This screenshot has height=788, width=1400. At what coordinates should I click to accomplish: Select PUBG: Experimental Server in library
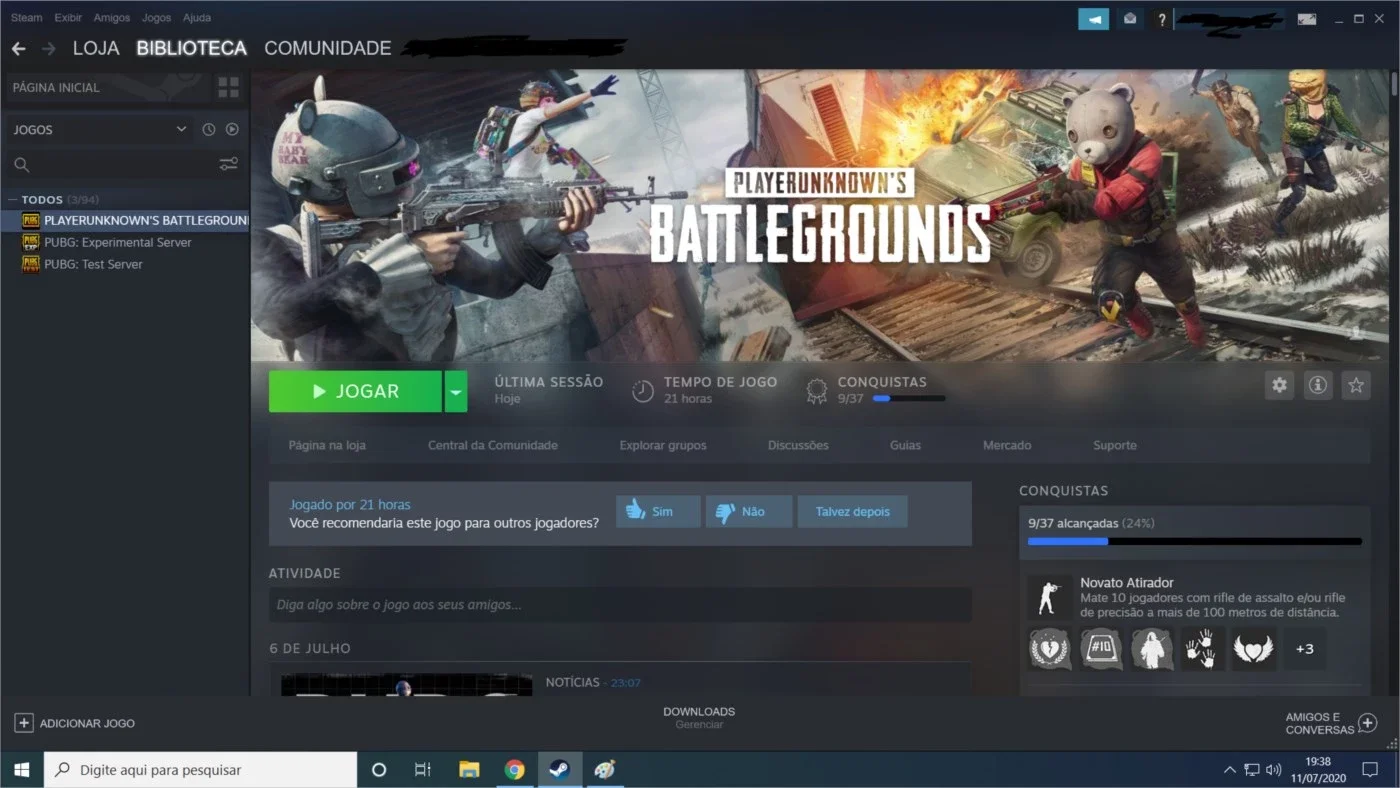coord(118,242)
